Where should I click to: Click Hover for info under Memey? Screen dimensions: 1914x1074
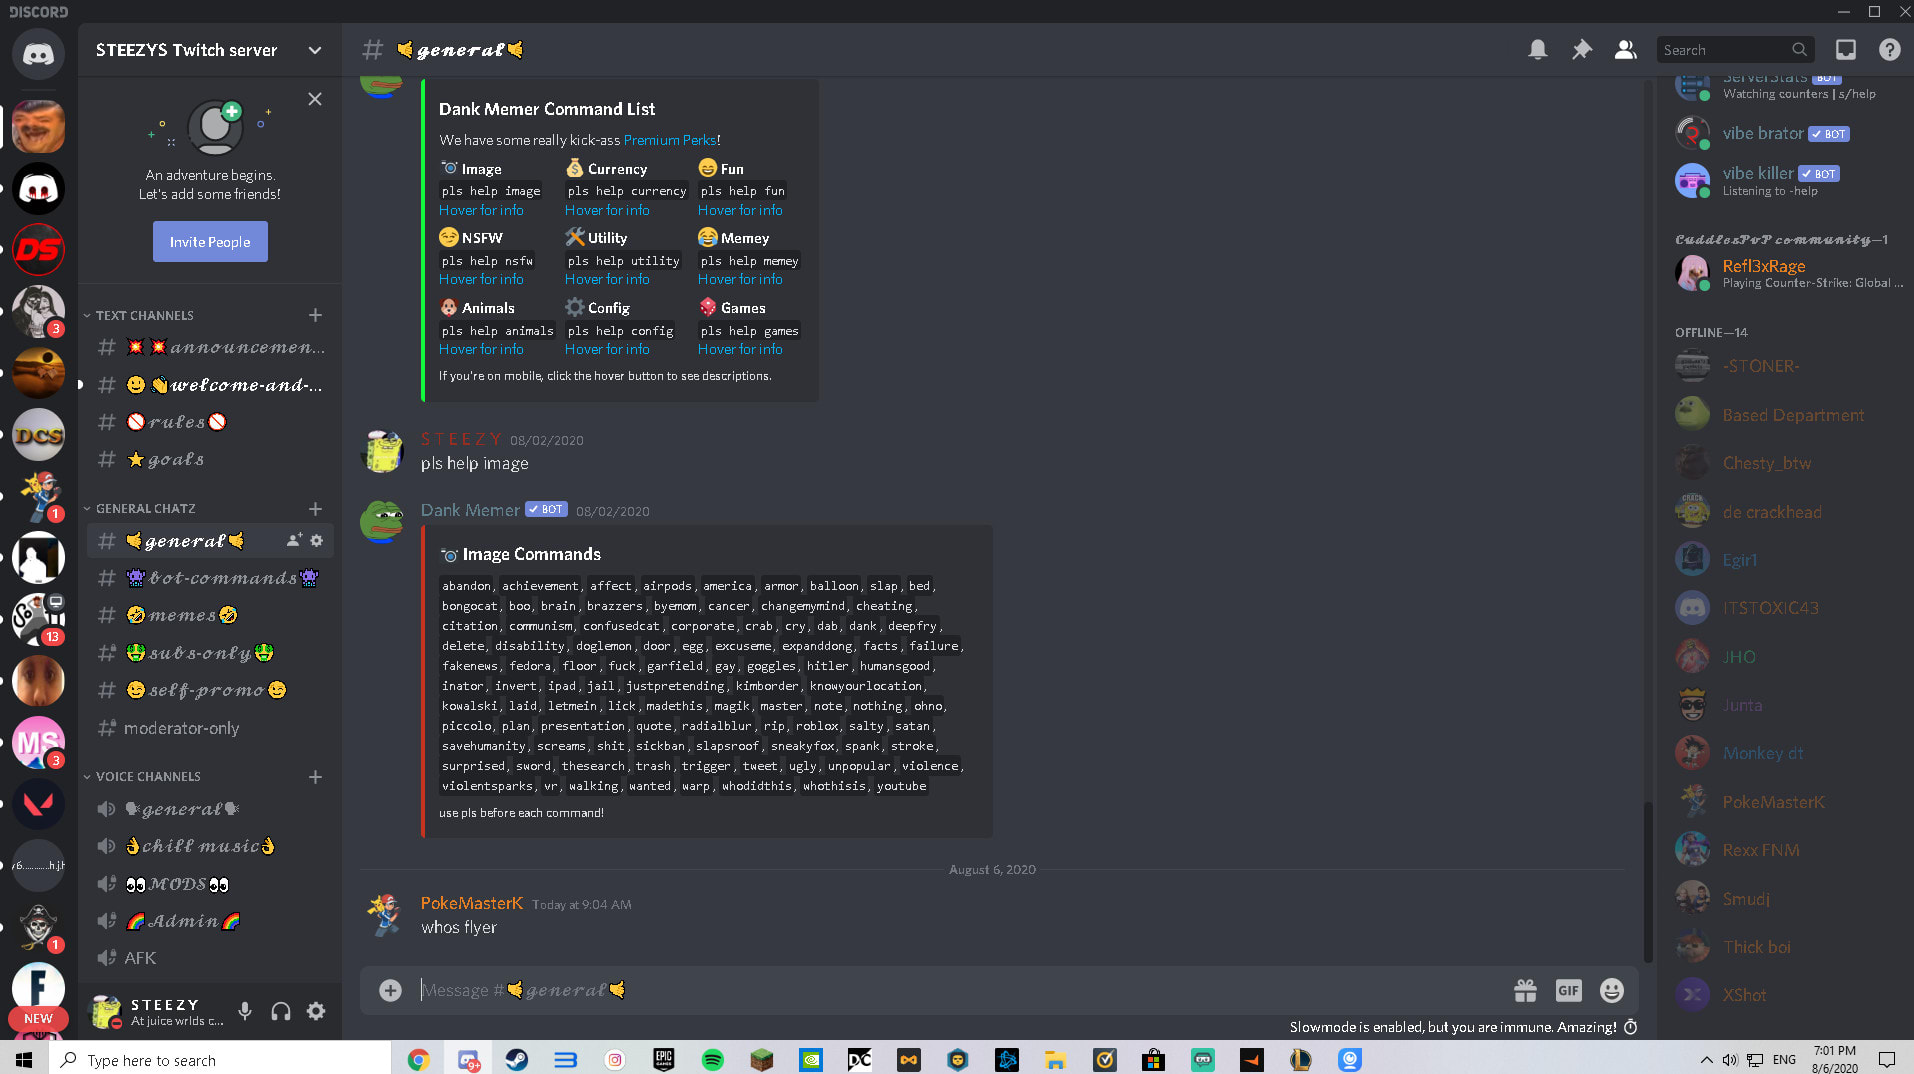pyautogui.click(x=740, y=279)
